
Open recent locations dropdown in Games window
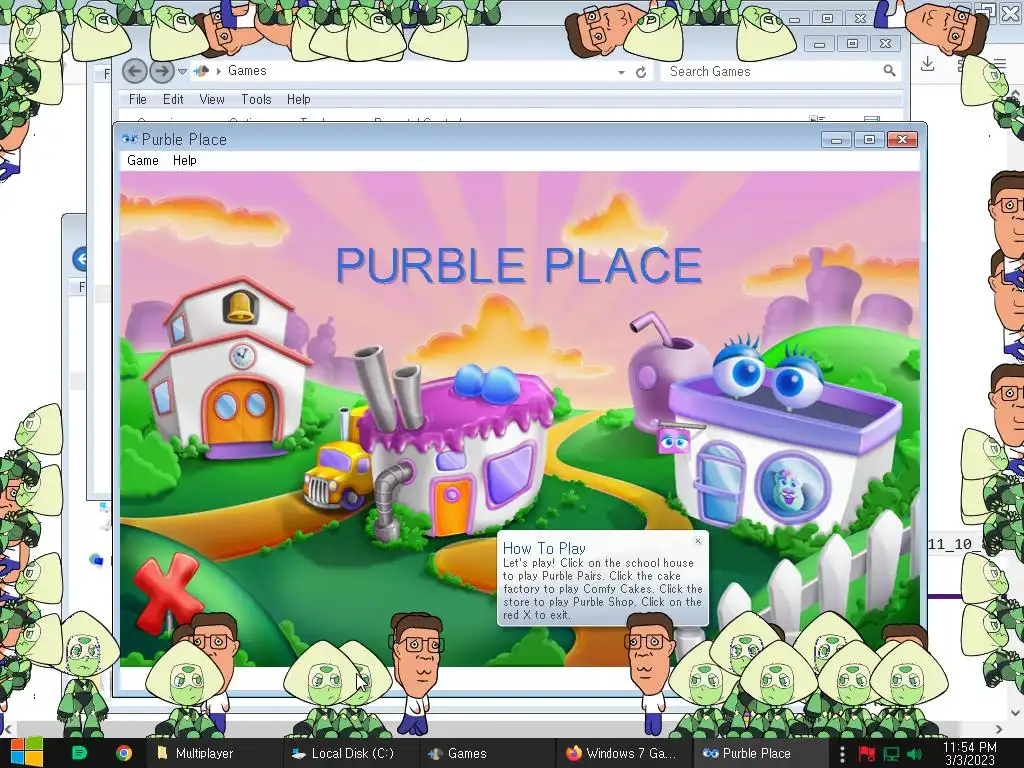pyautogui.click(x=183, y=71)
